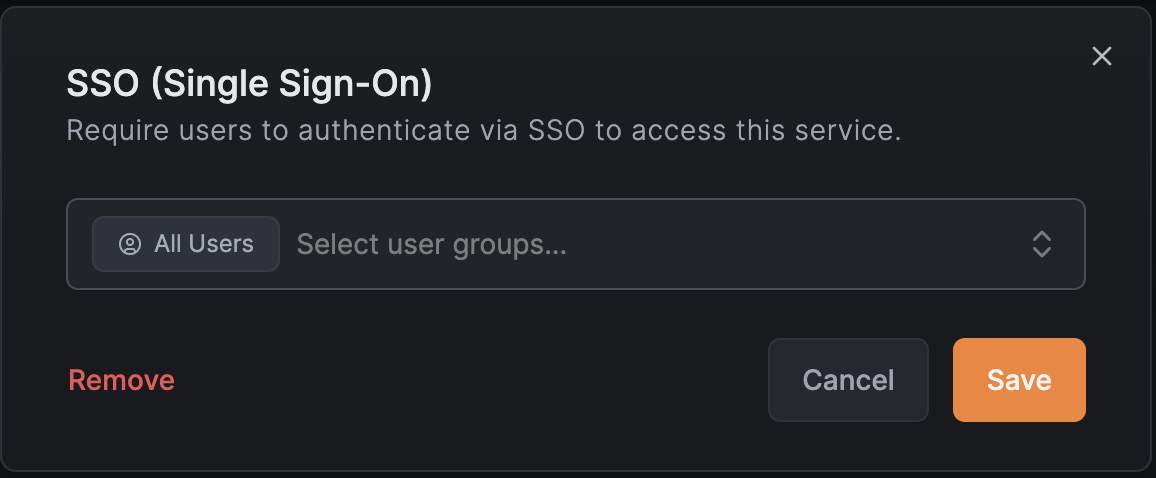The width and height of the screenshot is (1156, 478).
Task: Close the SSO dialog with the X icon
Action: click(x=1101, y=56)
